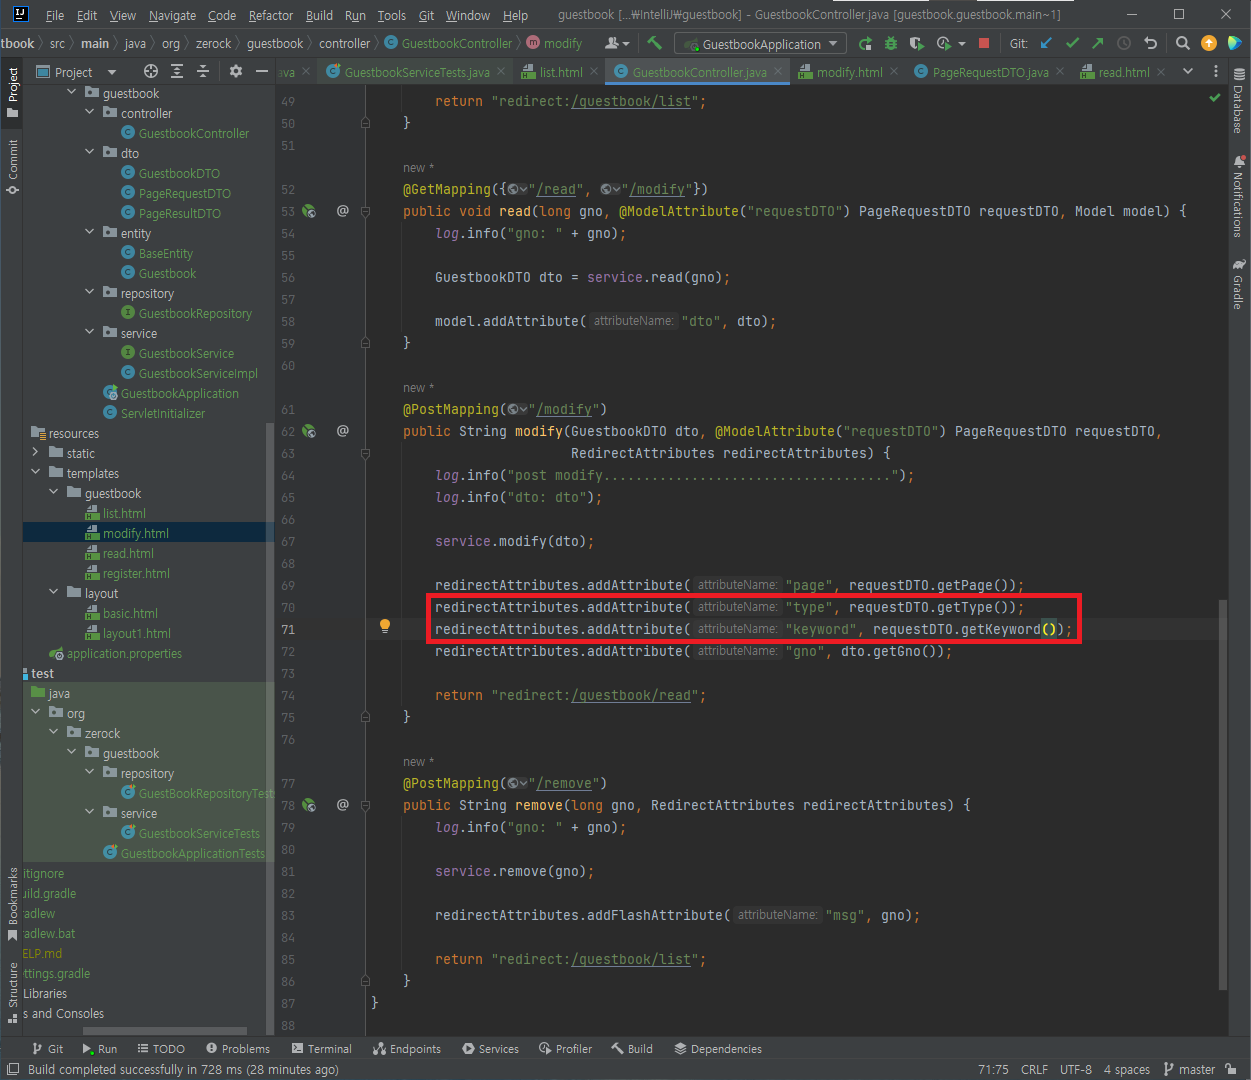The image size is (1251, 1080).
Task: Stop the running application with the red square
Action: pos(984,43)
